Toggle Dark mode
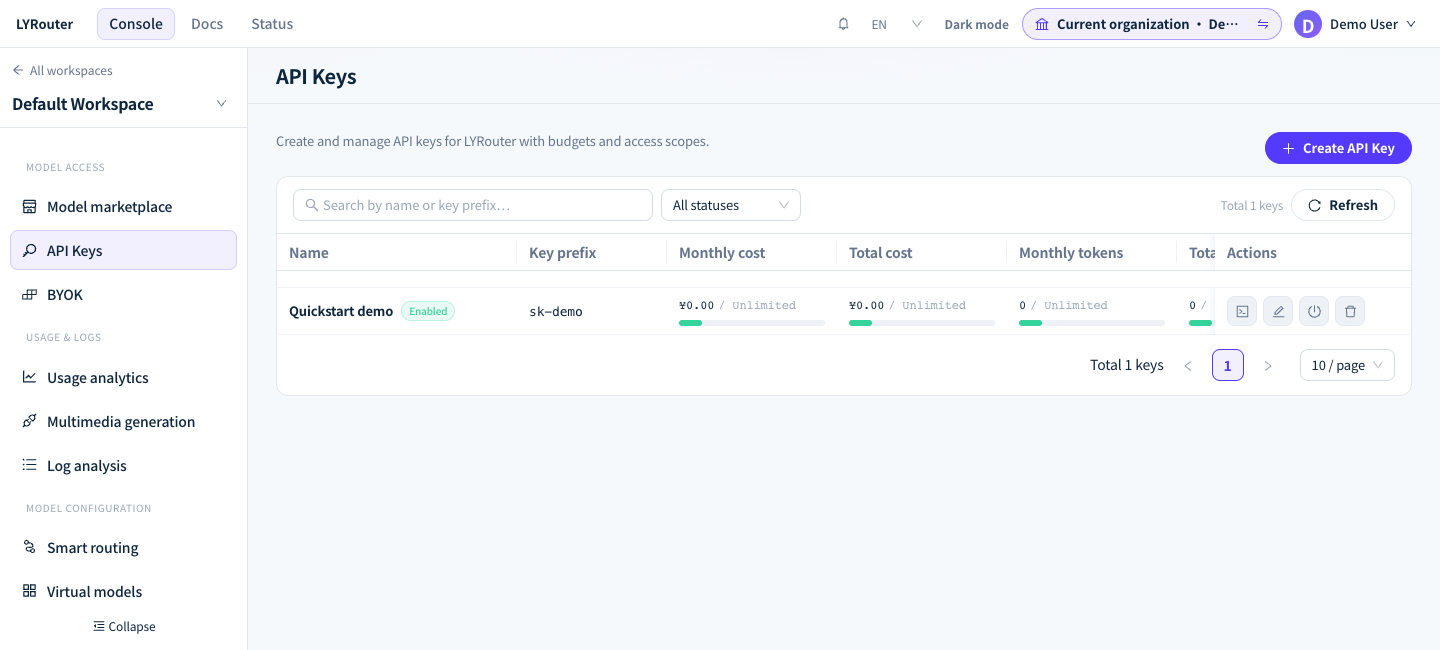Screen dimensions: 1440x650 (976, 24)
